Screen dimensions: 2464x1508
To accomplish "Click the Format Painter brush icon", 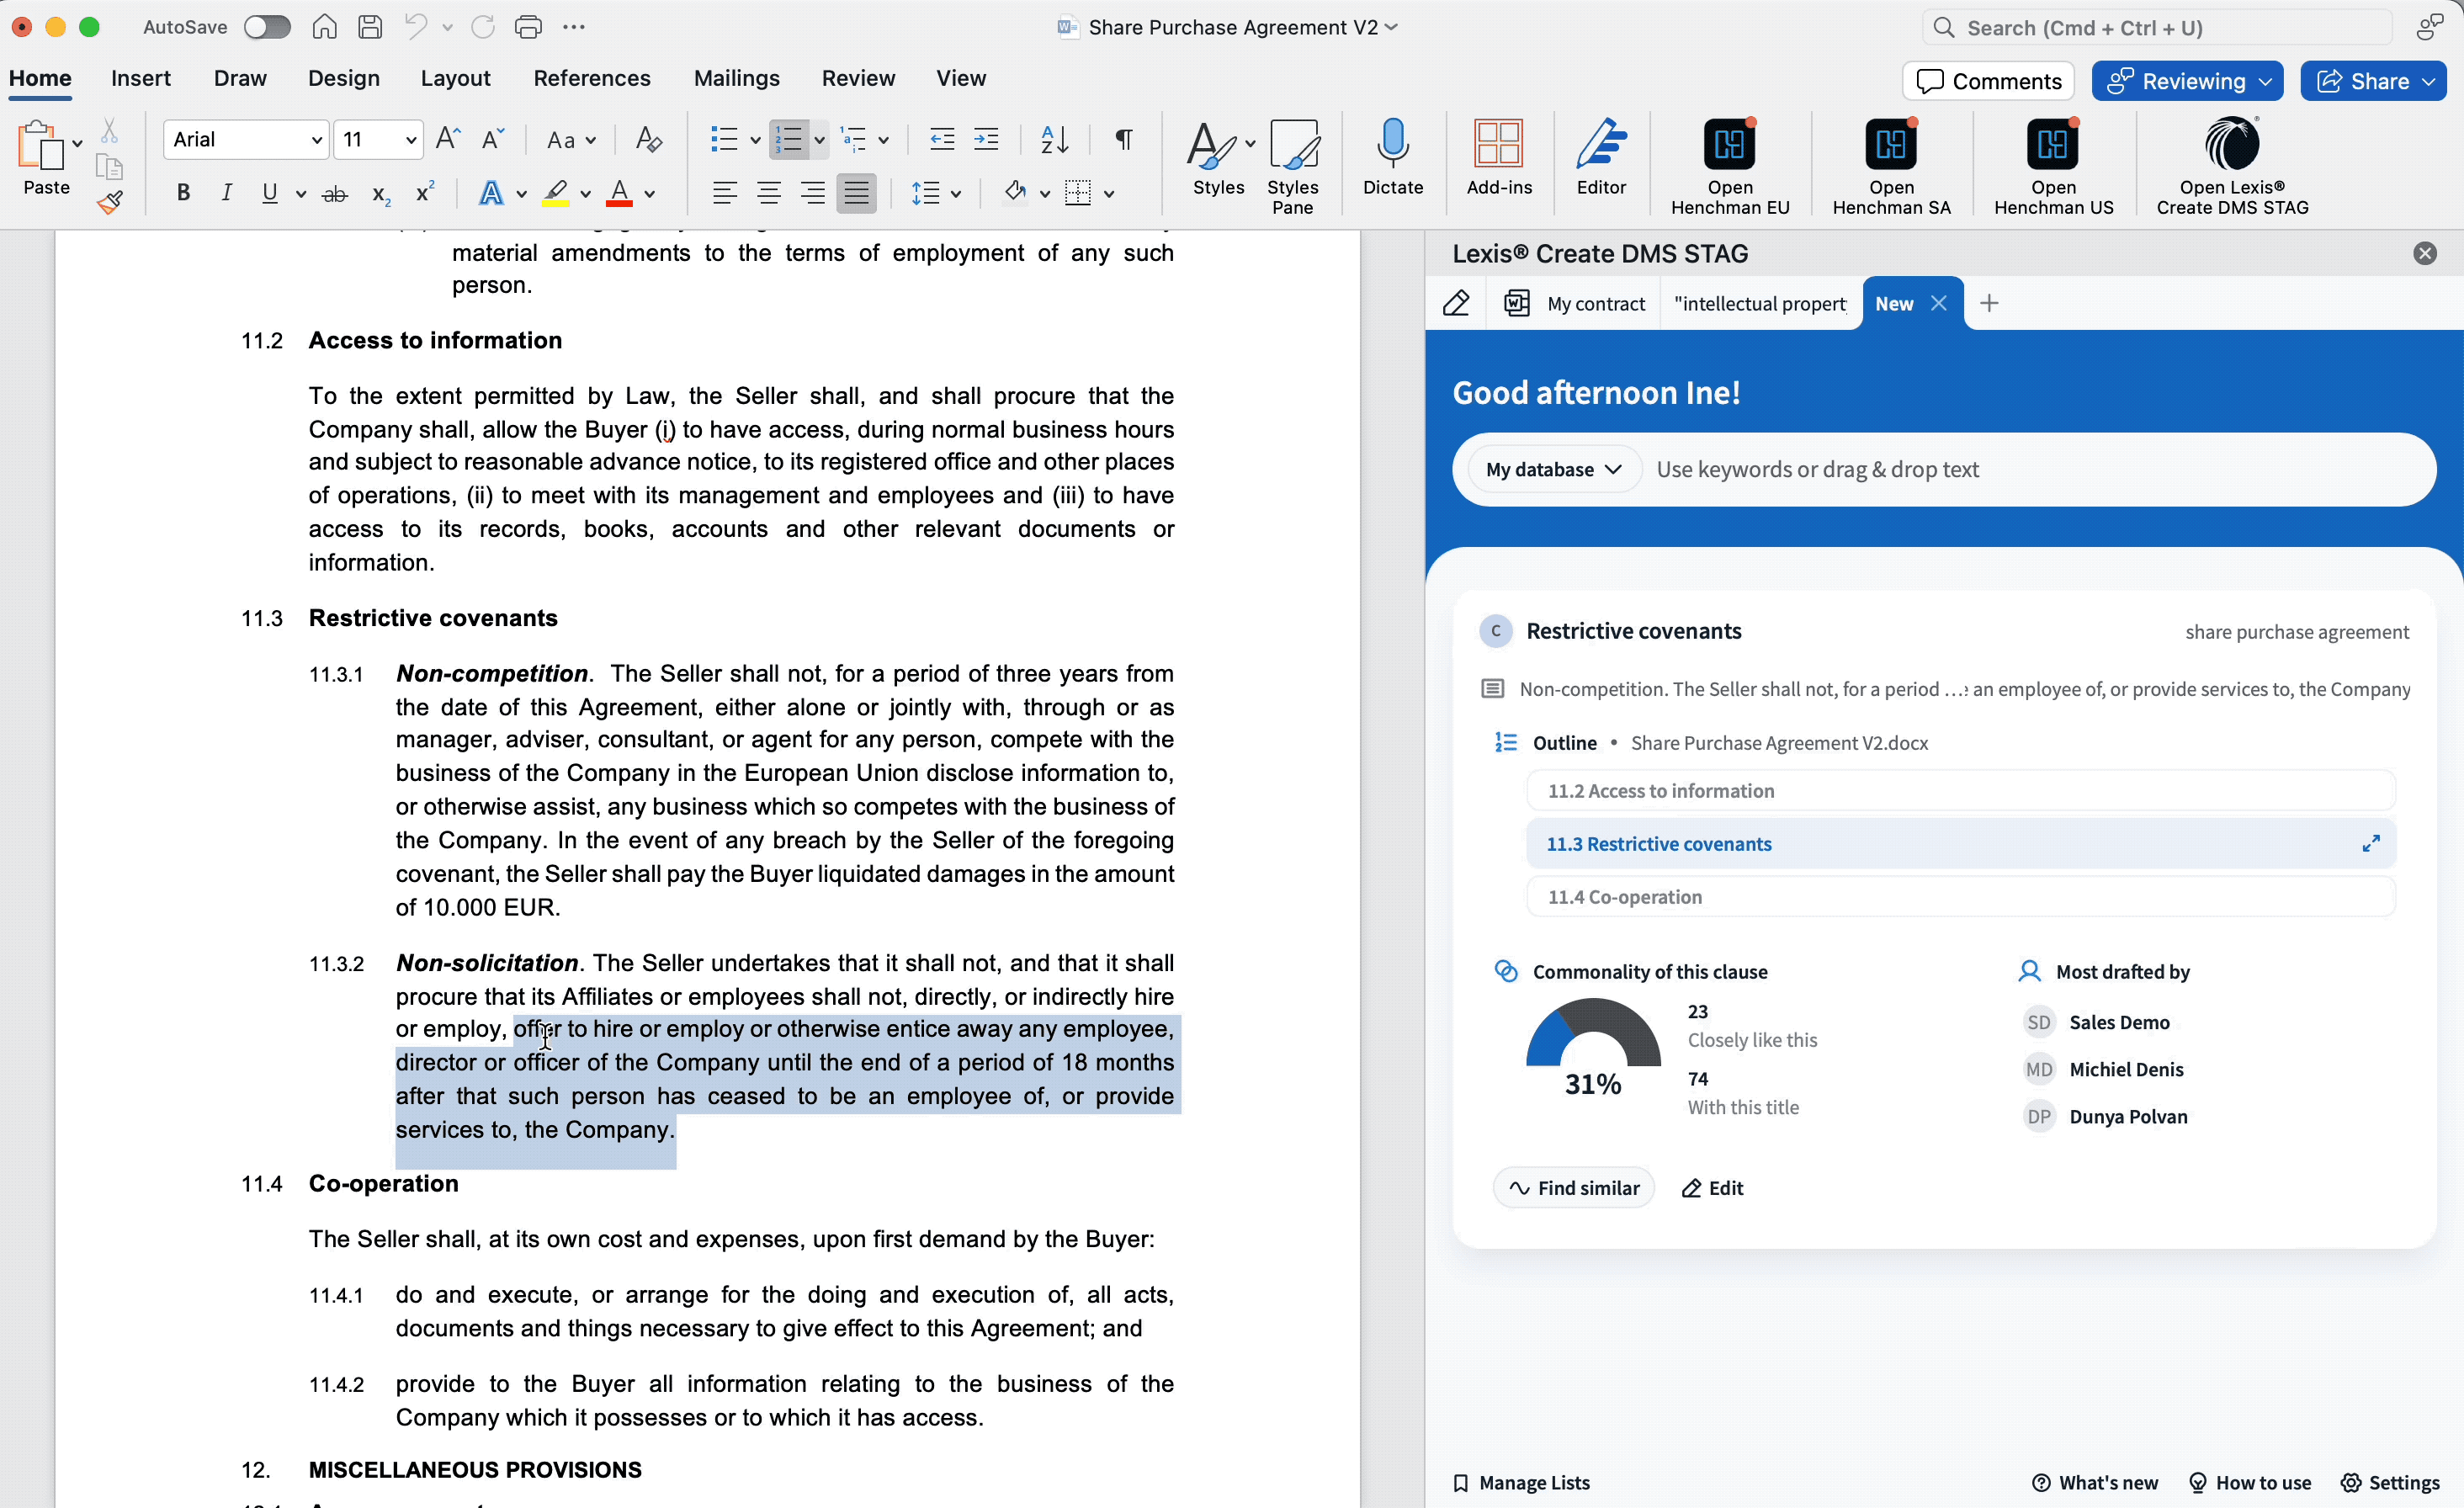I will [x=110, y=203].
